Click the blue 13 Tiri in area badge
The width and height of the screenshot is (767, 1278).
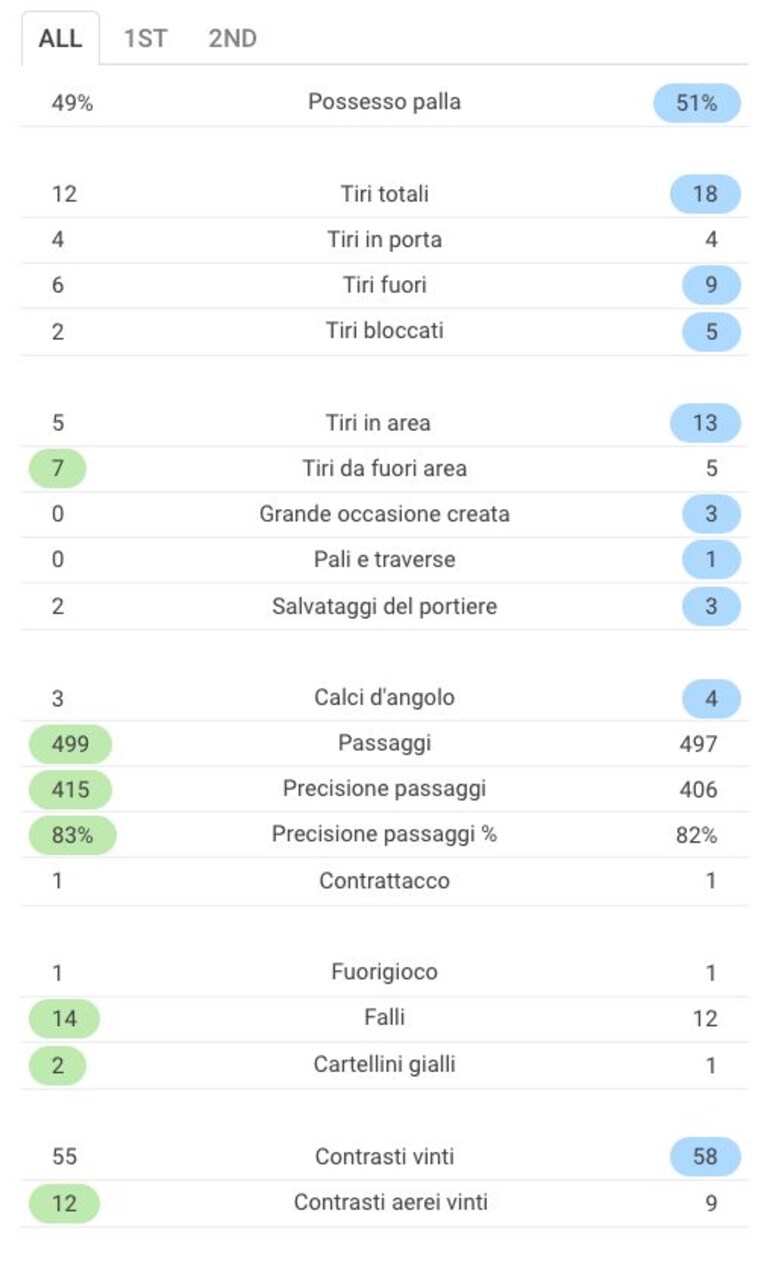[705, 423]
